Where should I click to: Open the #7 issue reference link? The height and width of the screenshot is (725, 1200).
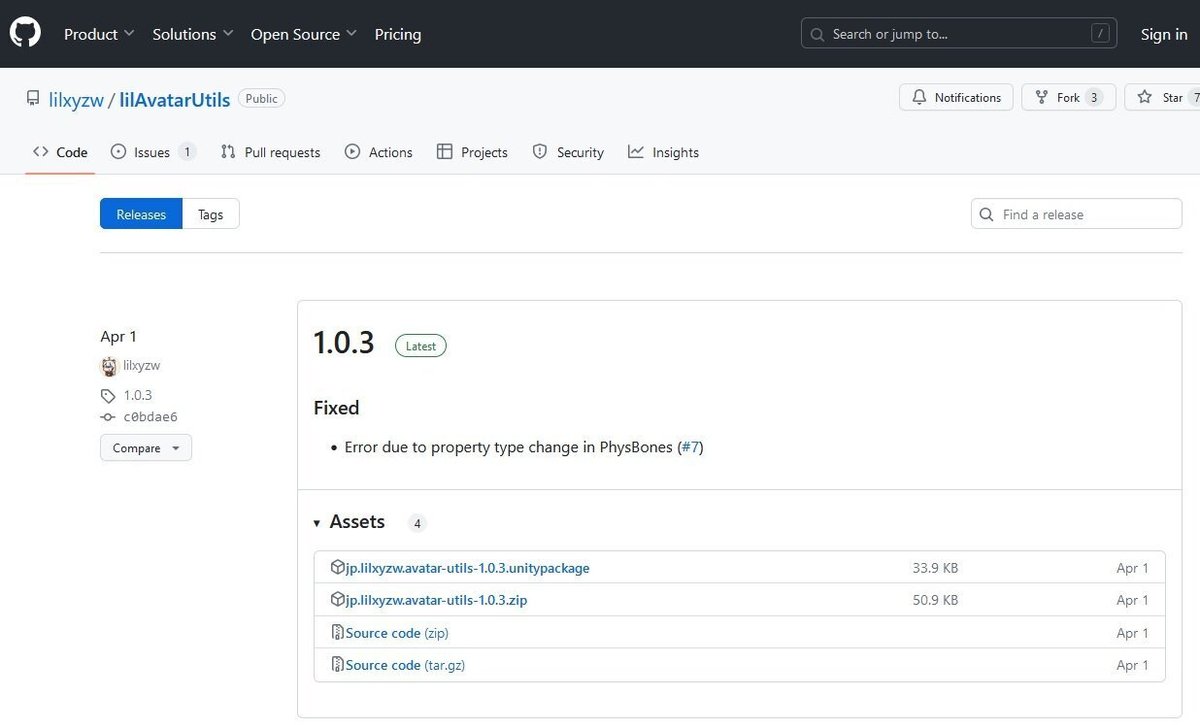click(x=690, y=447)
